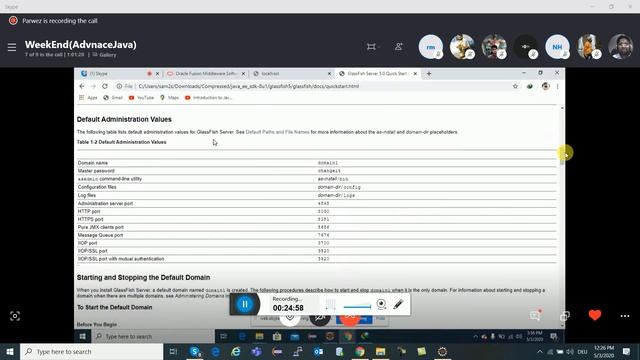Image resolution: width=640 pixels, height=360 pixels.
Task: Open the Skype more options ellipsis
Action: [x=625, y=316]
